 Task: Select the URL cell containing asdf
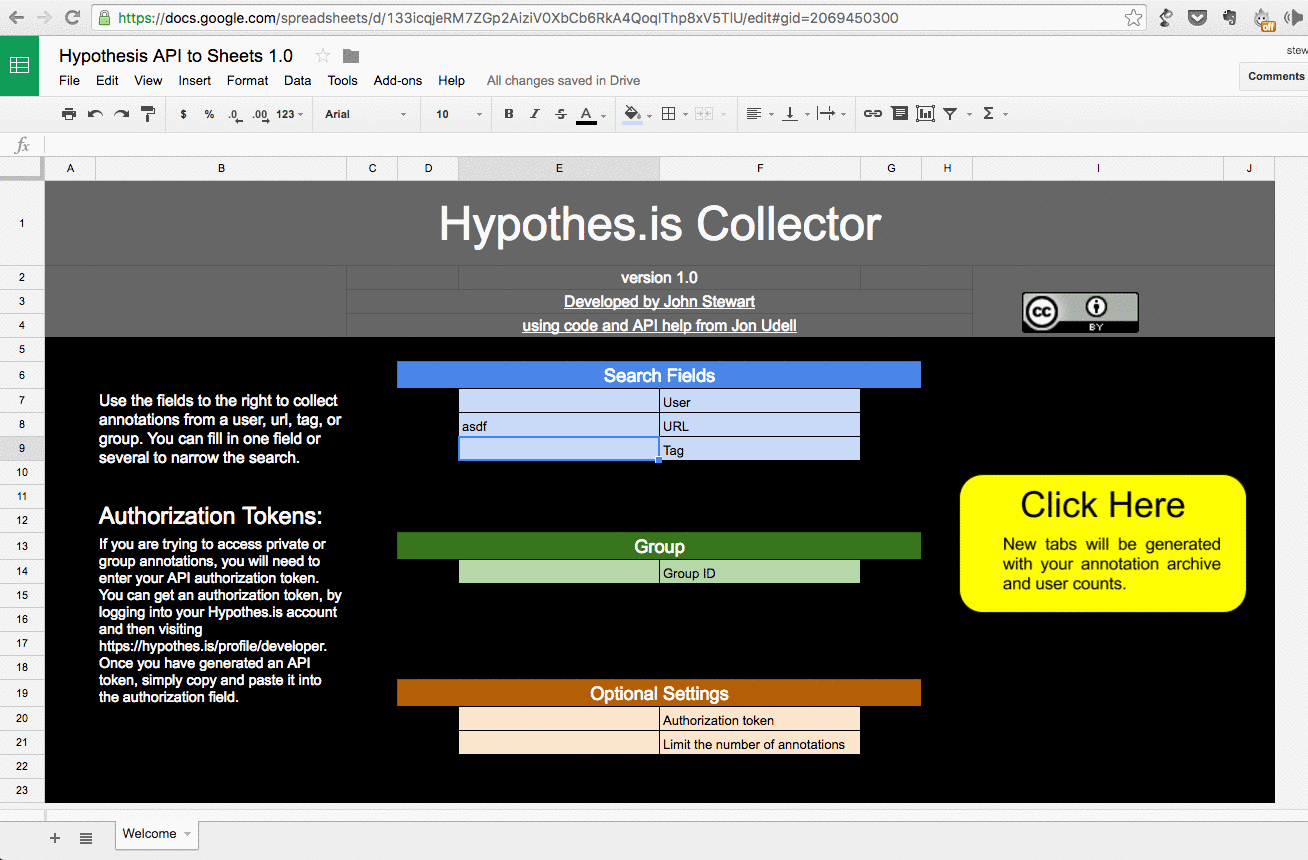559,425
